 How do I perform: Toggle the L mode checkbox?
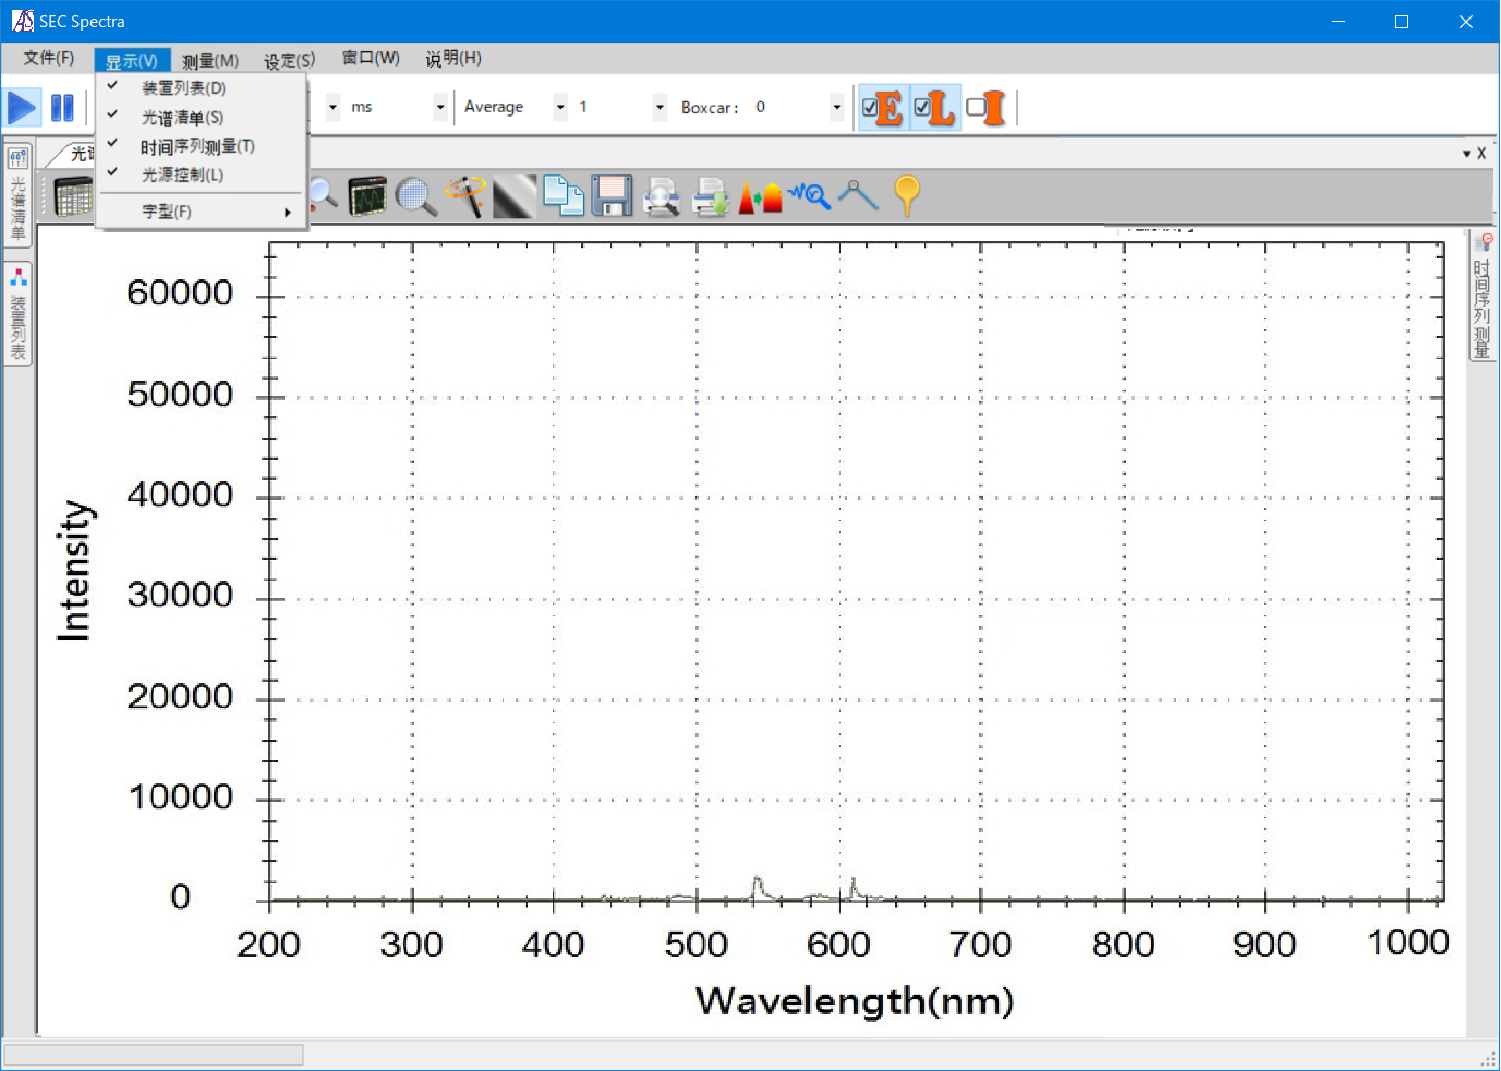922,107
